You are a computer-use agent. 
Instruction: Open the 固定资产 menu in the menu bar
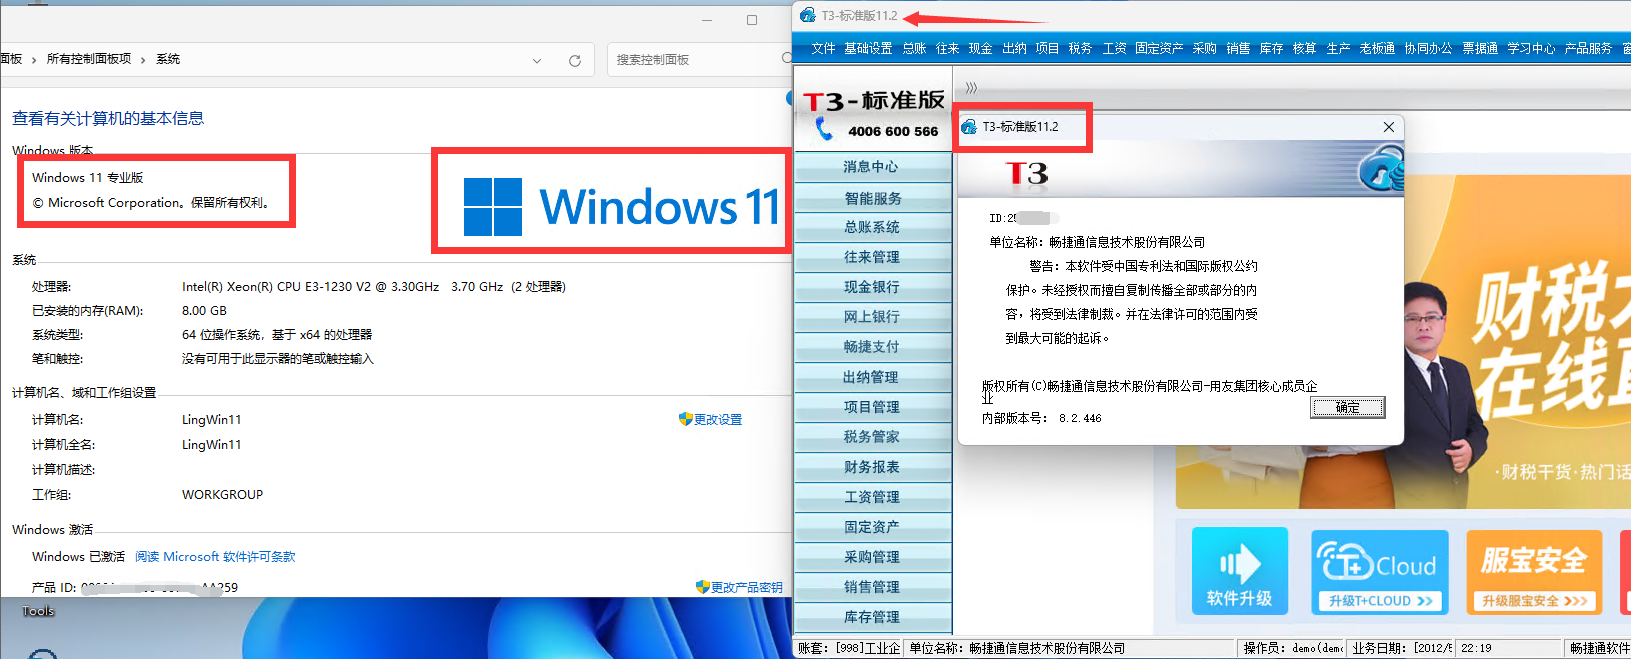coord(1159,48)
